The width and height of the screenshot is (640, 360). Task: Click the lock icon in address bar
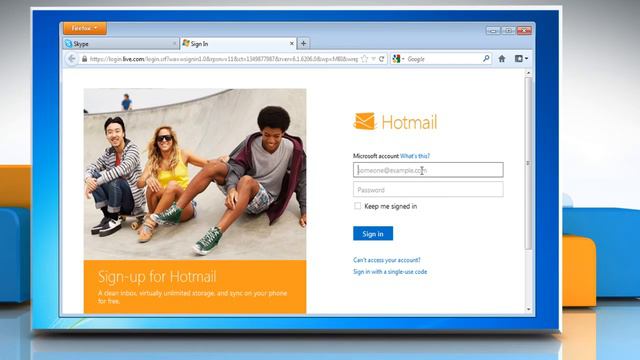click(x=84, y=59)
